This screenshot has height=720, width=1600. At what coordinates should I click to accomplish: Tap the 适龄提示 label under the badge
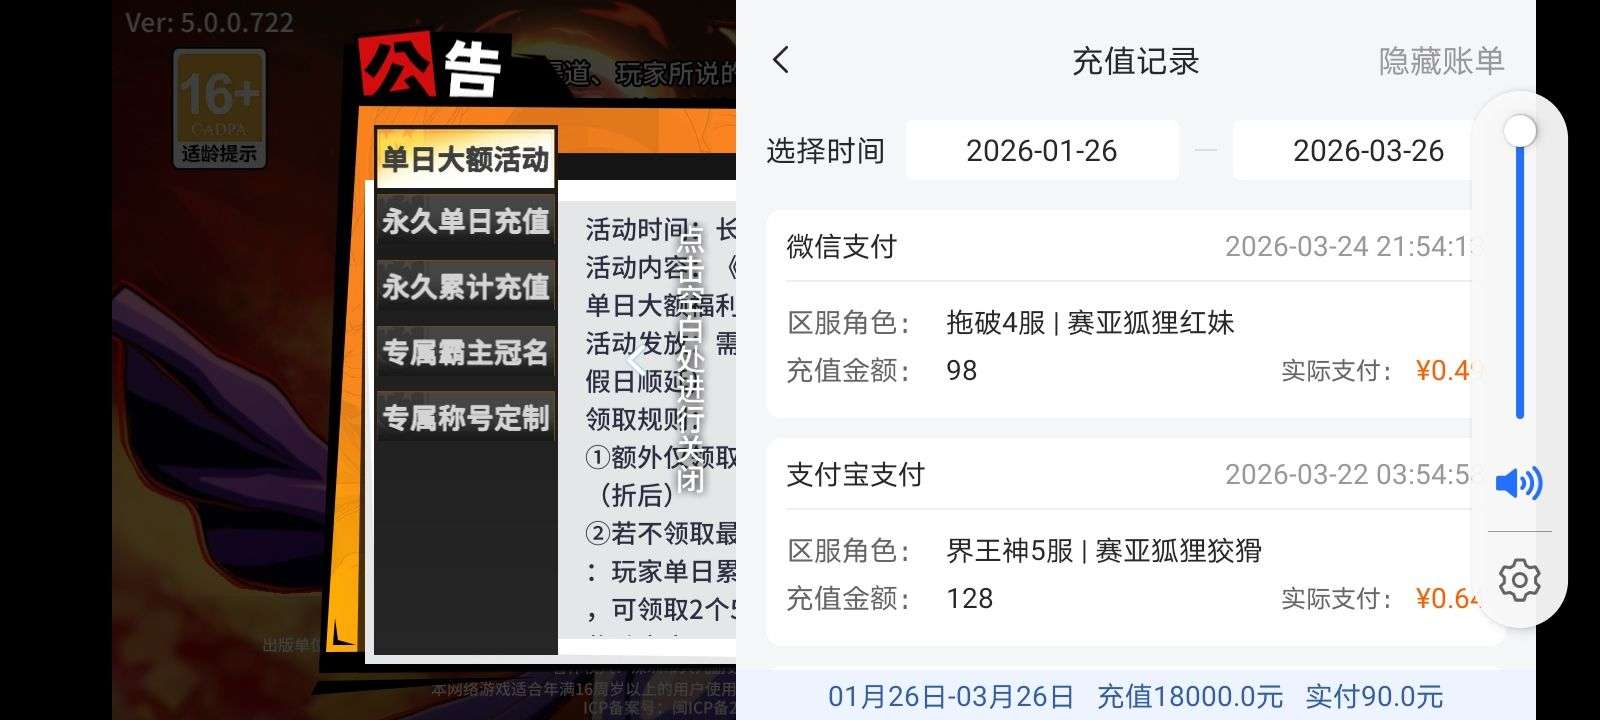[x=219, y=154]
